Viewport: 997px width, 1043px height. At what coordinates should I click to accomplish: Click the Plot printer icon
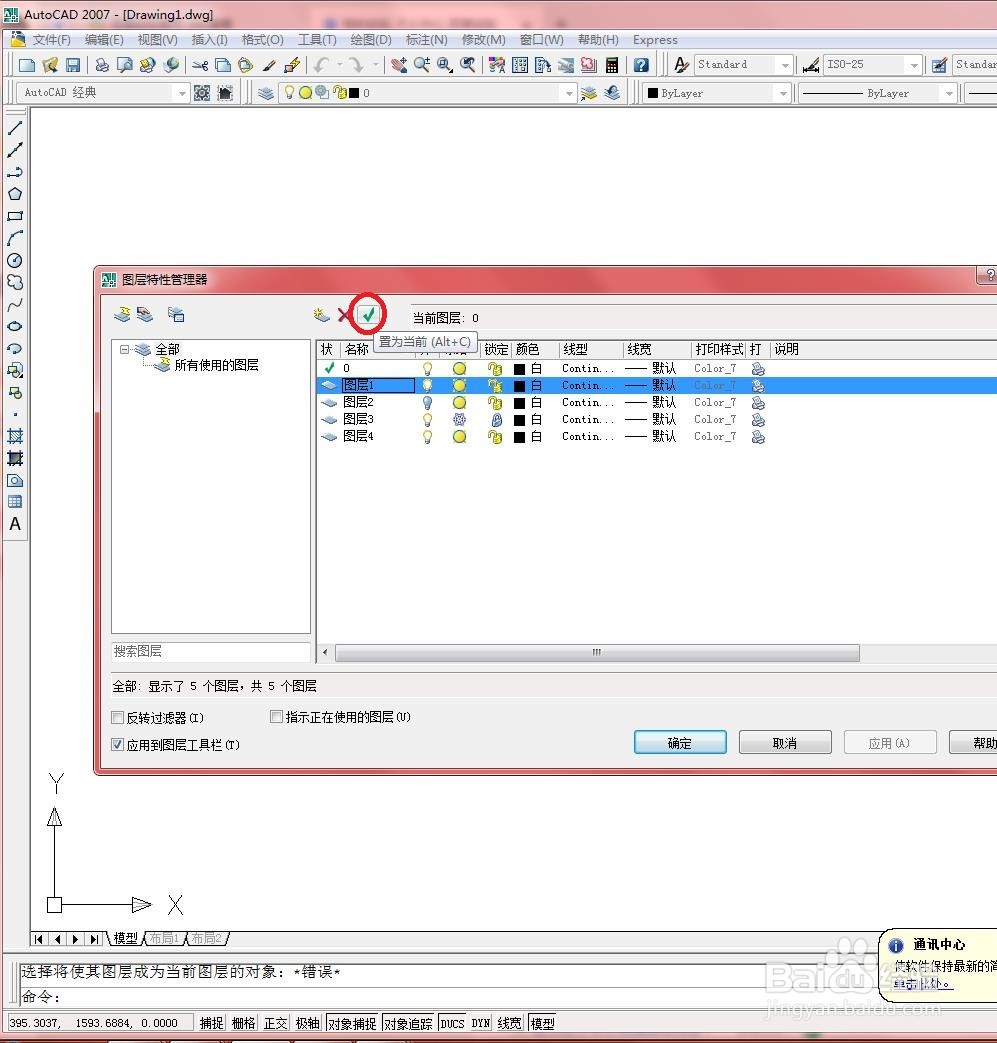click(102, 65)
